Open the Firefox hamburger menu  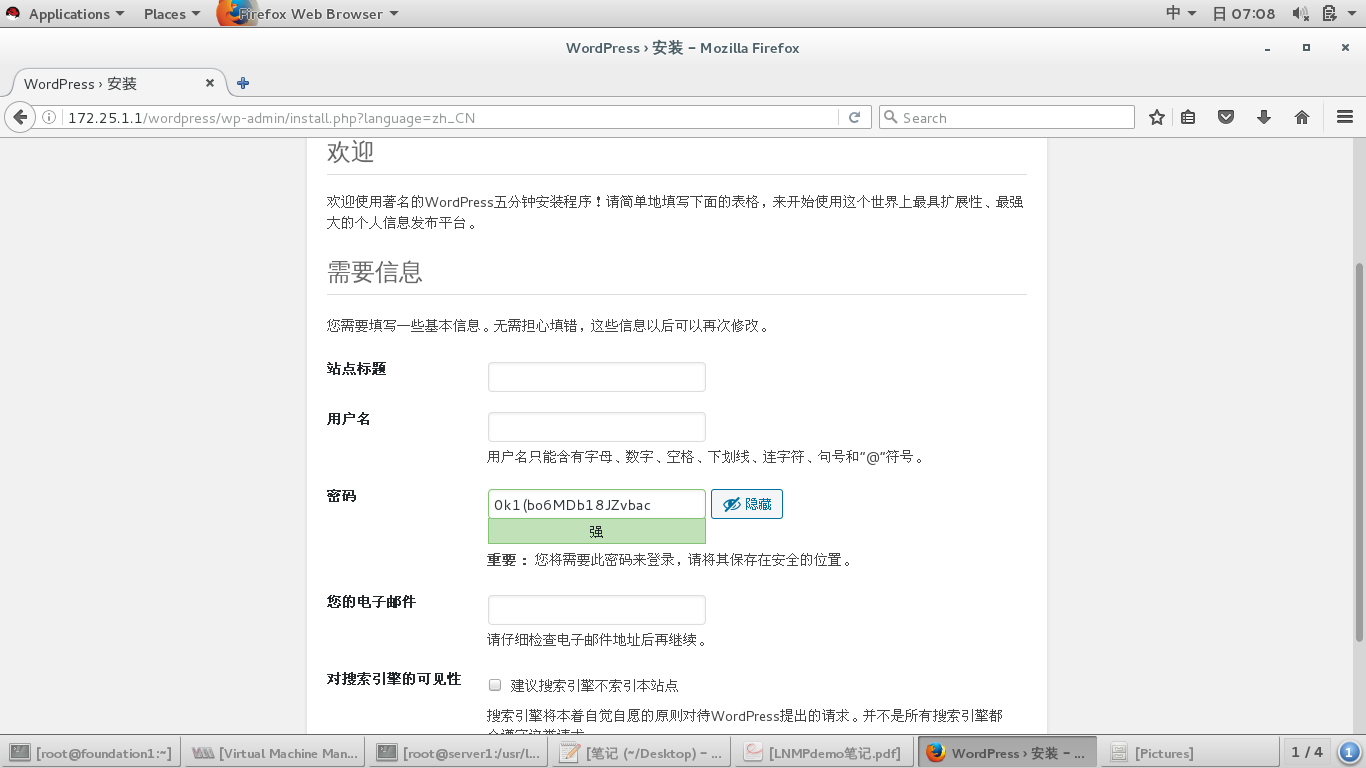click(1344, 117)
